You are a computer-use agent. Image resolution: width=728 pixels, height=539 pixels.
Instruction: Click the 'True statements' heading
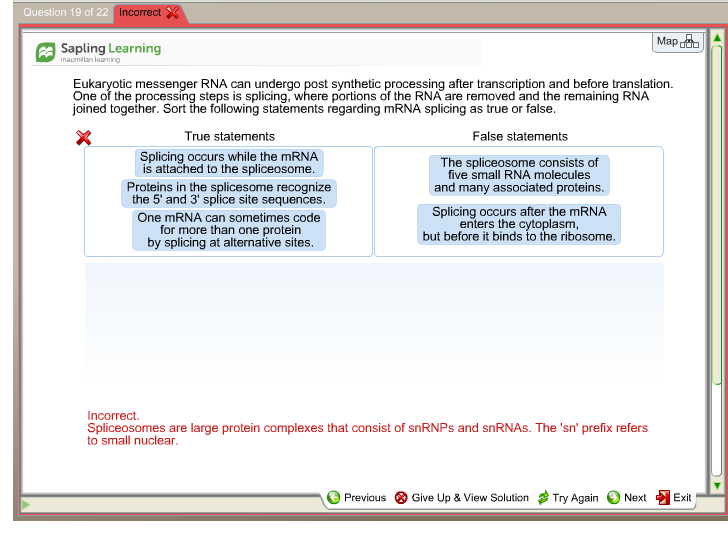pos(230,136)
